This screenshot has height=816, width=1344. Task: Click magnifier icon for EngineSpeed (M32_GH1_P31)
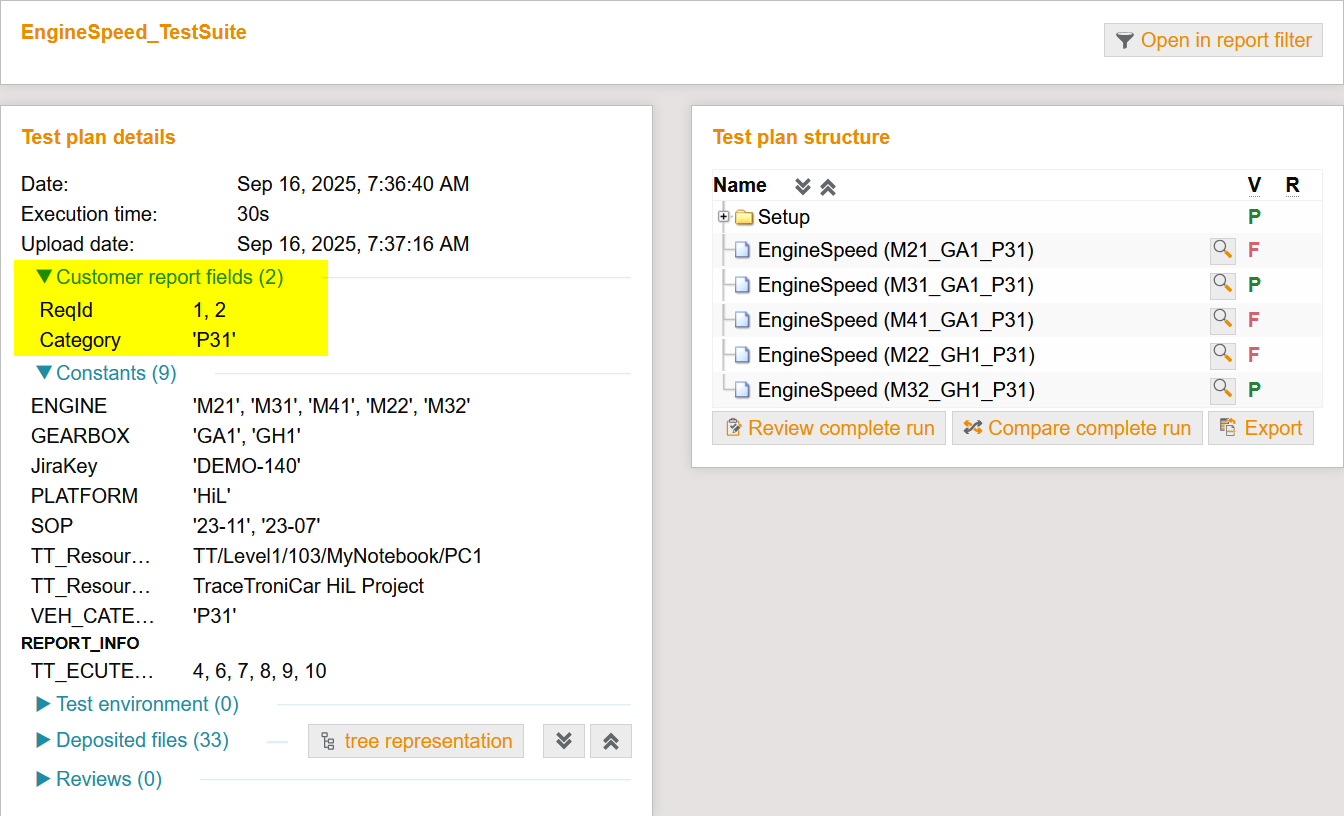tap(1222, 390)
